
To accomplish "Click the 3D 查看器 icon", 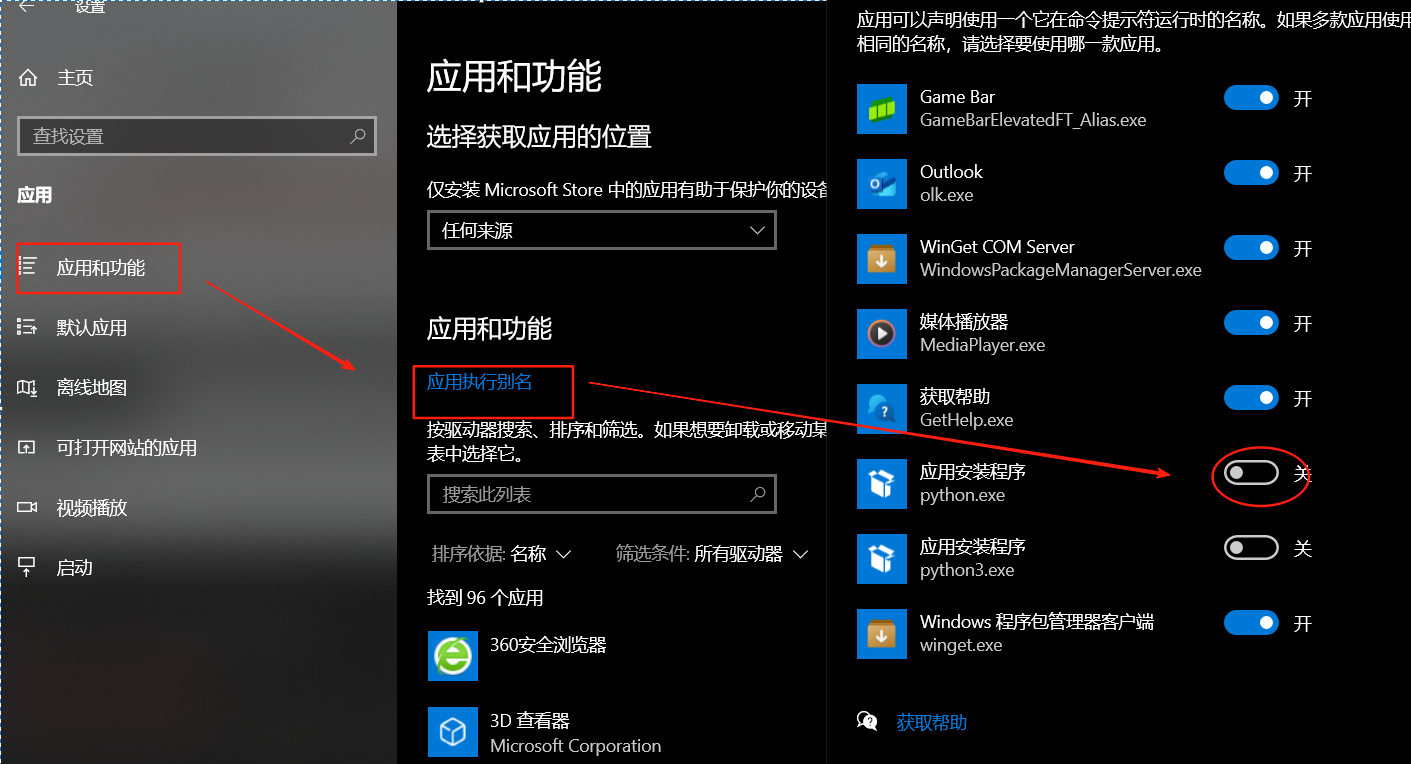I will (452, 731).
